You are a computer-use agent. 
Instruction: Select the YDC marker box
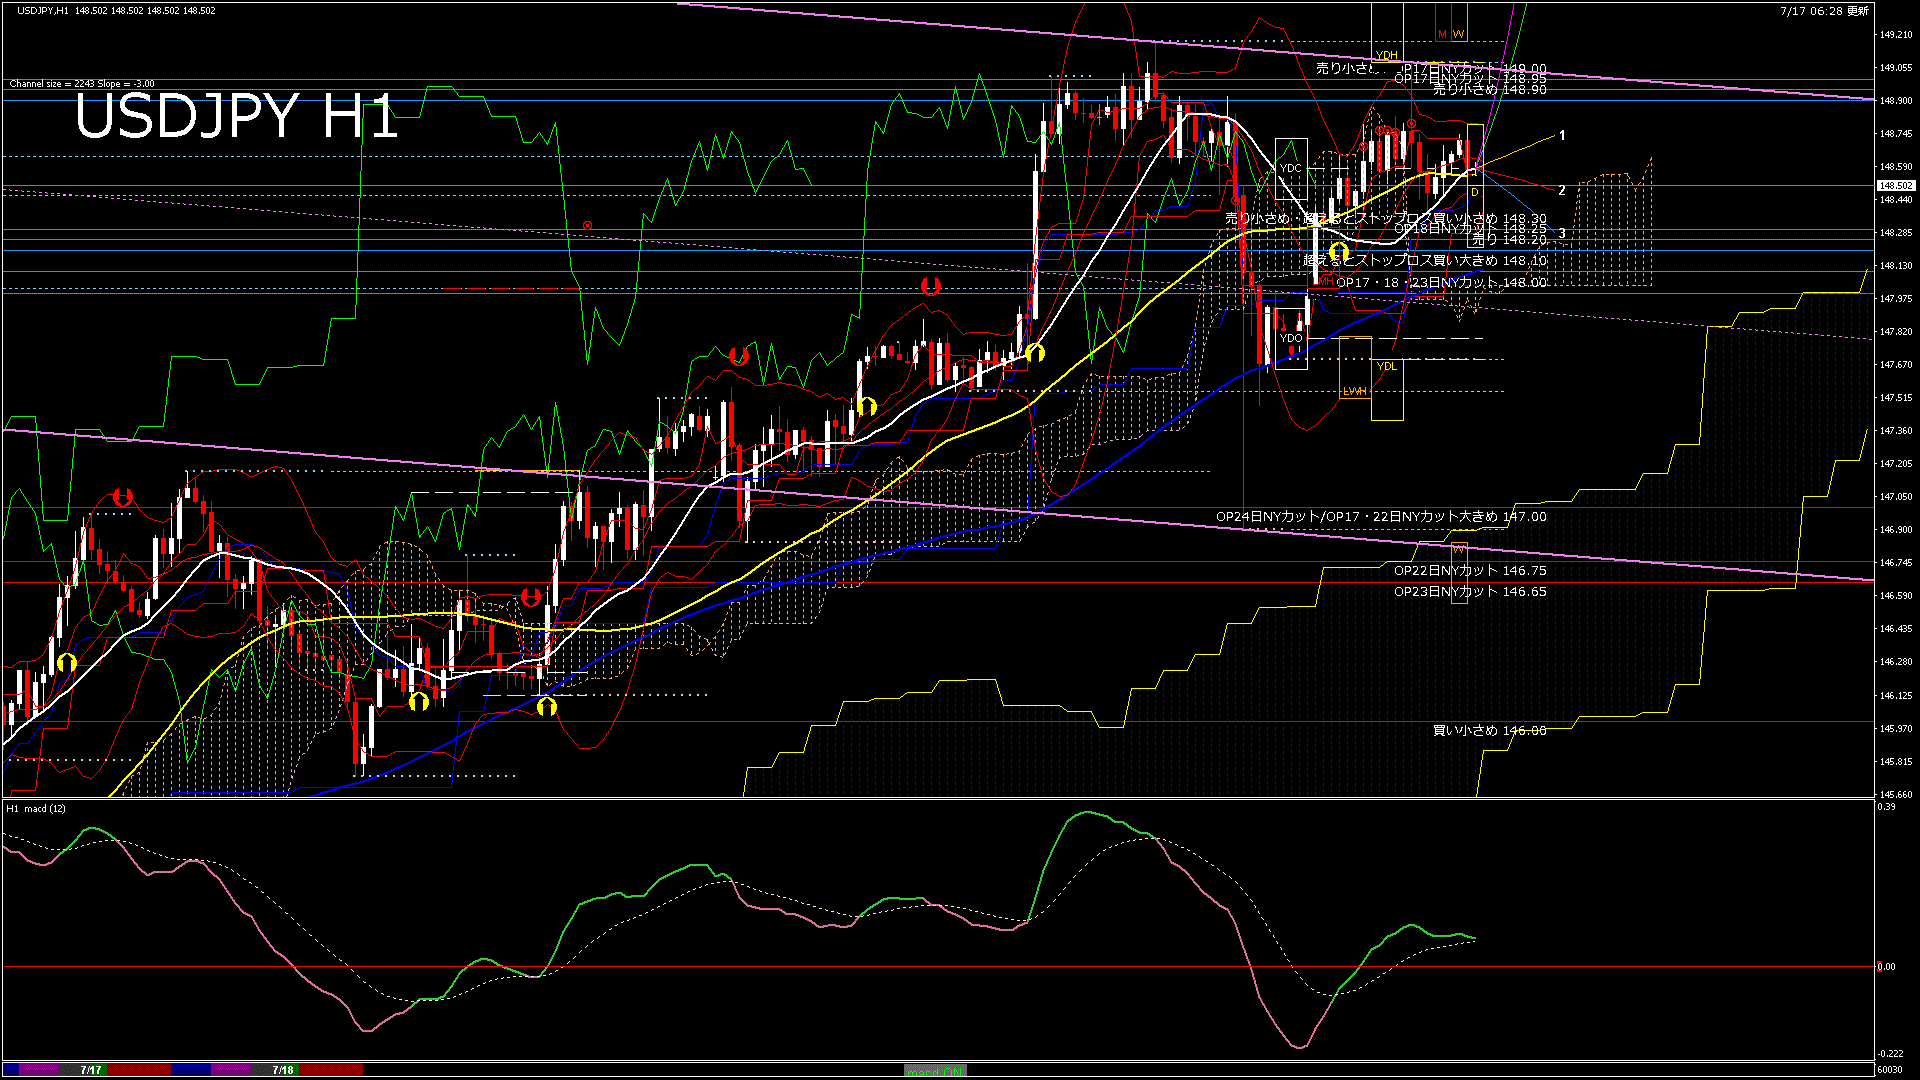coord(1291,168)
